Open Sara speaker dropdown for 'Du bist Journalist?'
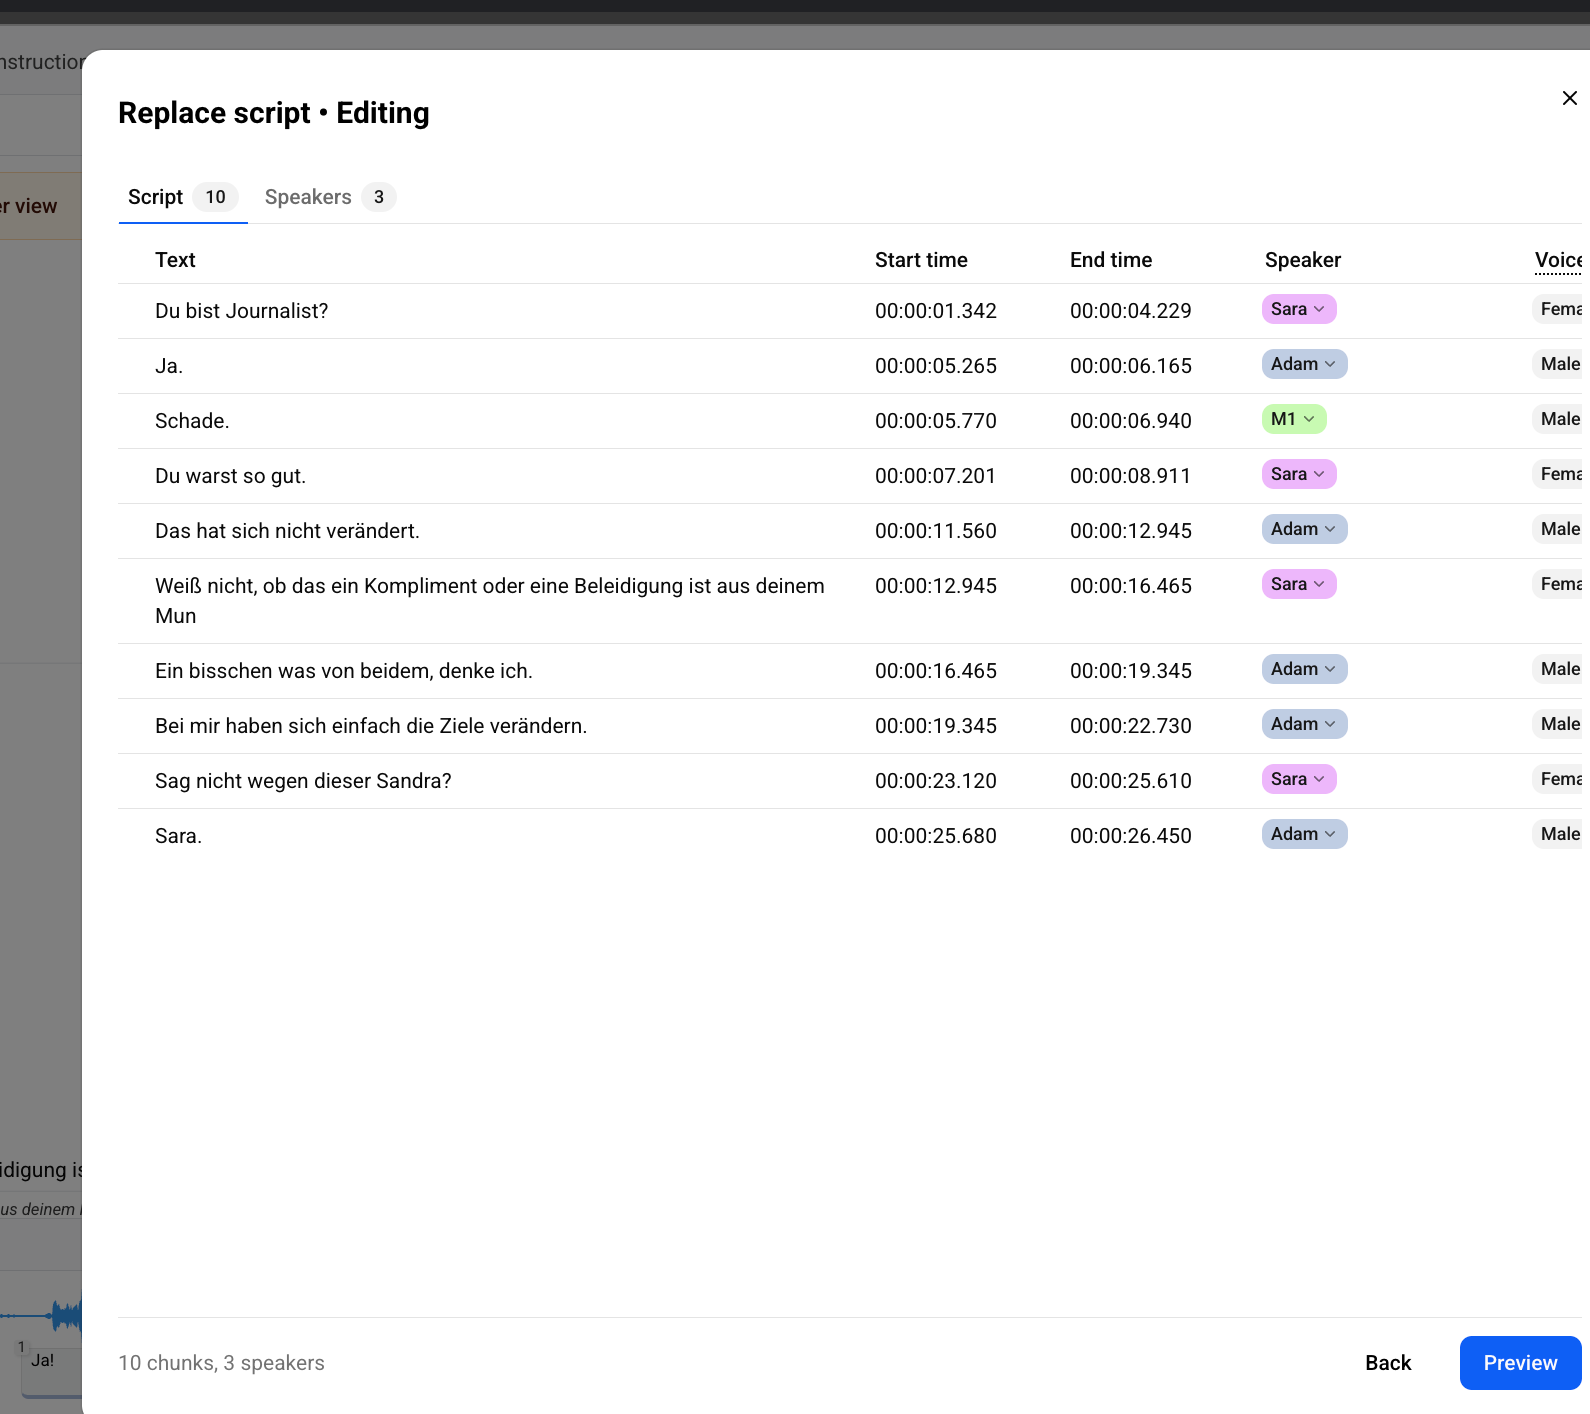The height and width of the screenshot is (1414, 1590). point(1298,309)
